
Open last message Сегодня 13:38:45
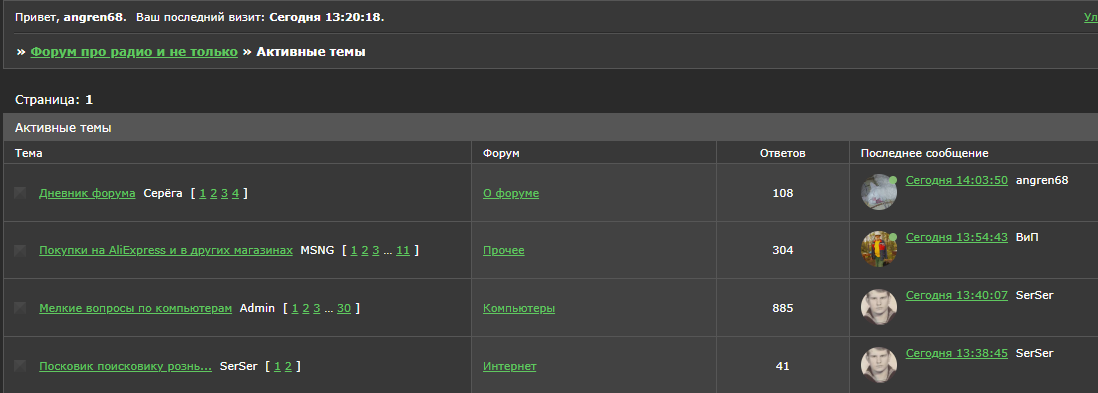pyautogui.click(x=957, y=353)
